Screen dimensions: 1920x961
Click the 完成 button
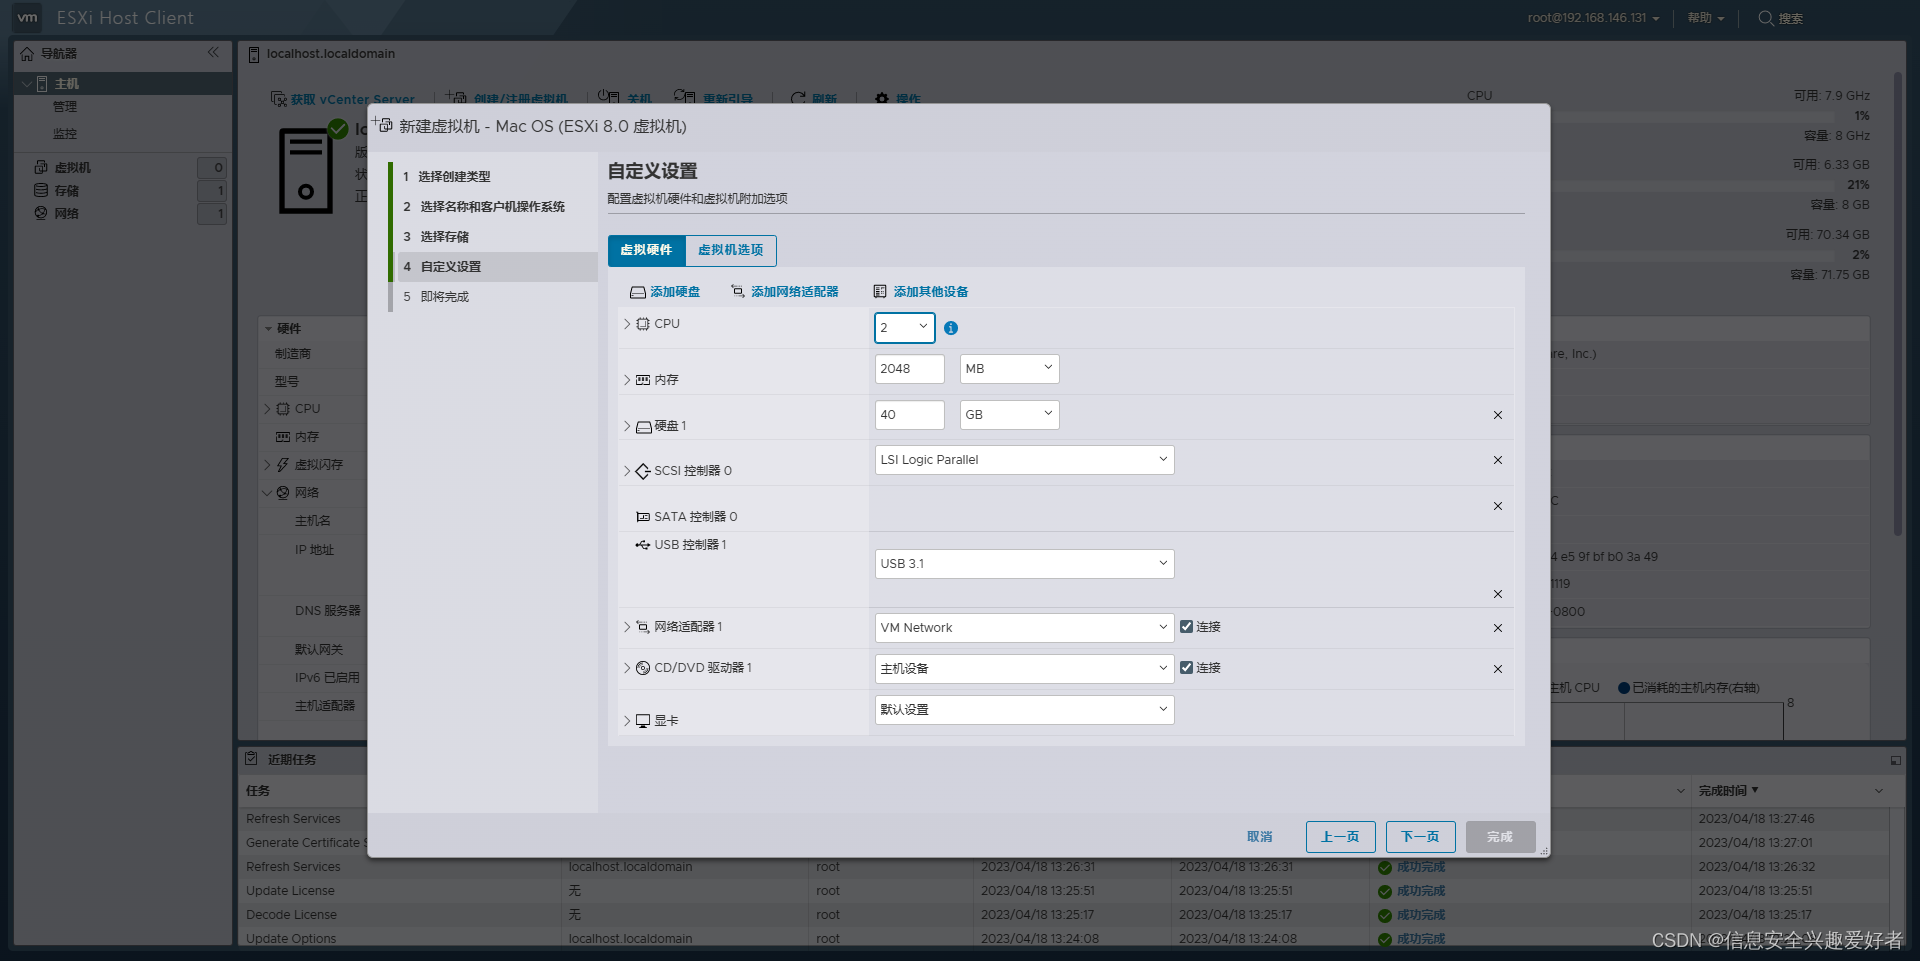pyautogui.click(x=1500, y=837)
